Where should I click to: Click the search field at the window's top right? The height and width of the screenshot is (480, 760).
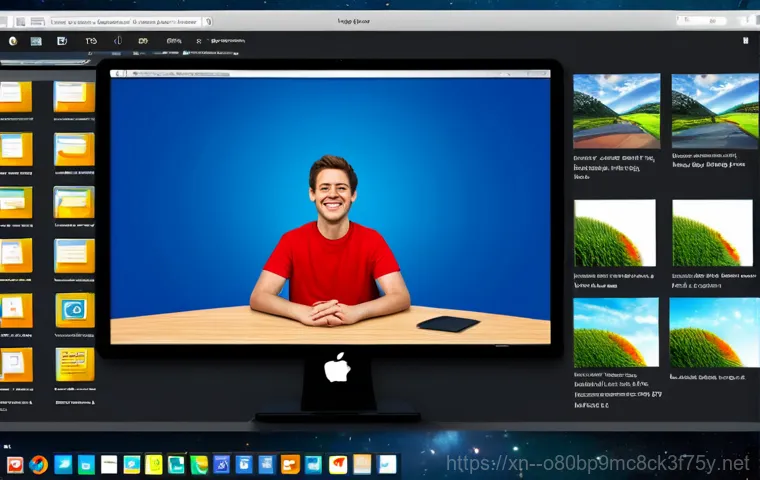click(701, 20)
